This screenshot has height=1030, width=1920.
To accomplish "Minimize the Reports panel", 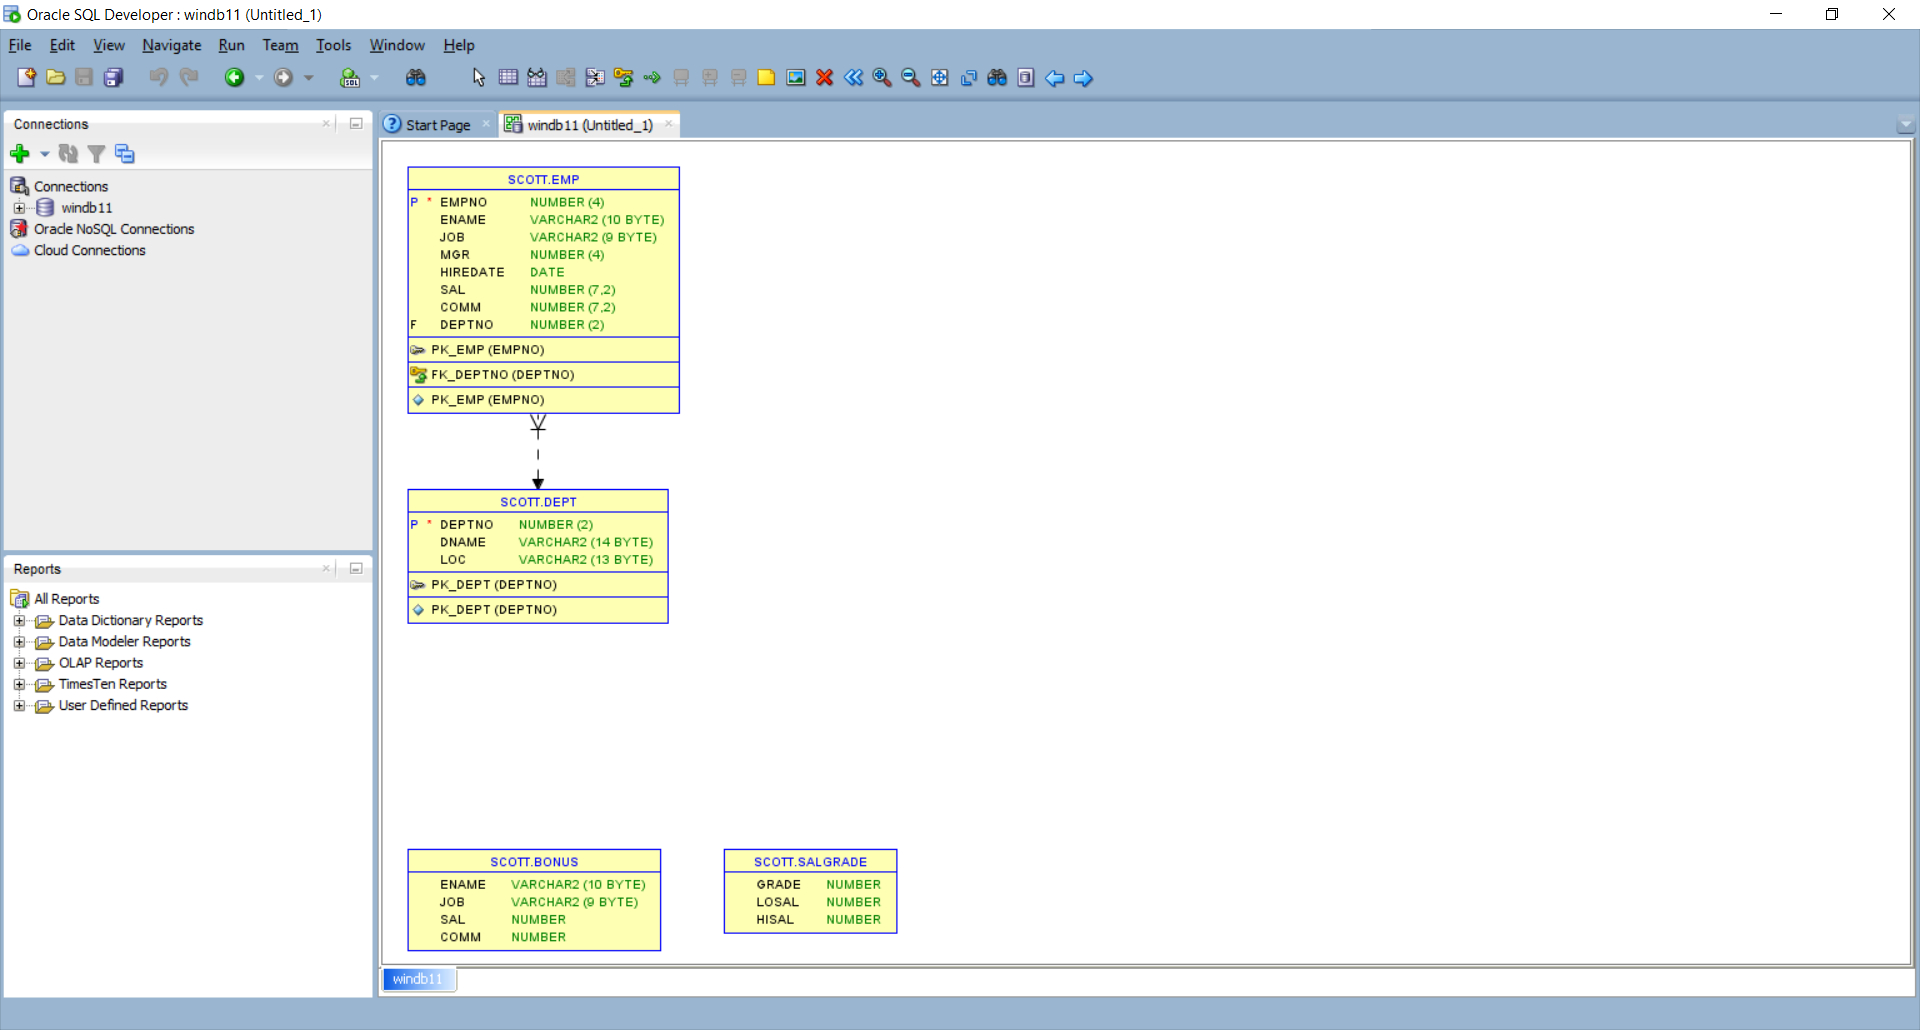I will coord(356,568).
